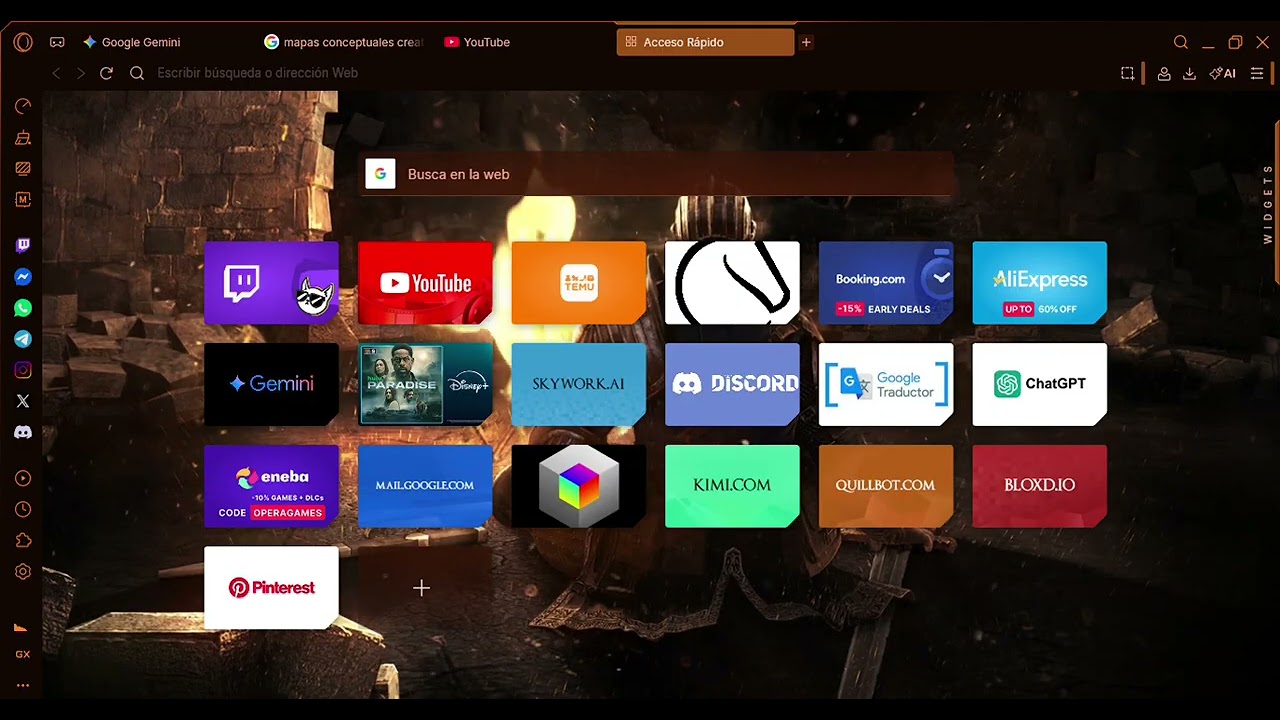1280x720 pixels.
Task: Open the BLOXD.IO speed dial tile
Action: (x=1039, y=486)
